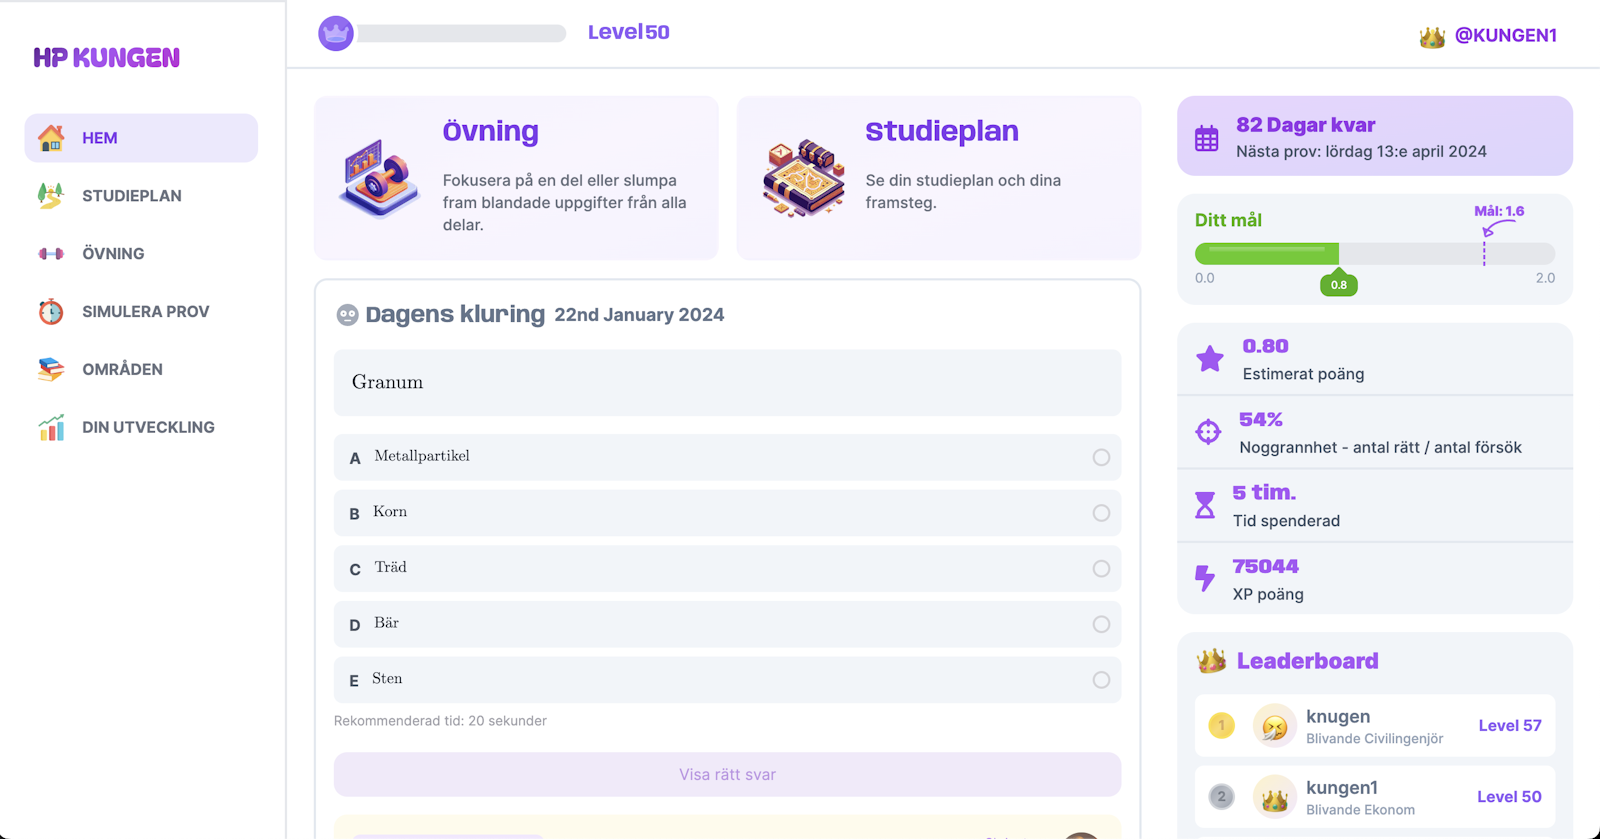Click the bar chart icon for Din Utveckling
Viewport: 1600px width, 839px height.
51,427
